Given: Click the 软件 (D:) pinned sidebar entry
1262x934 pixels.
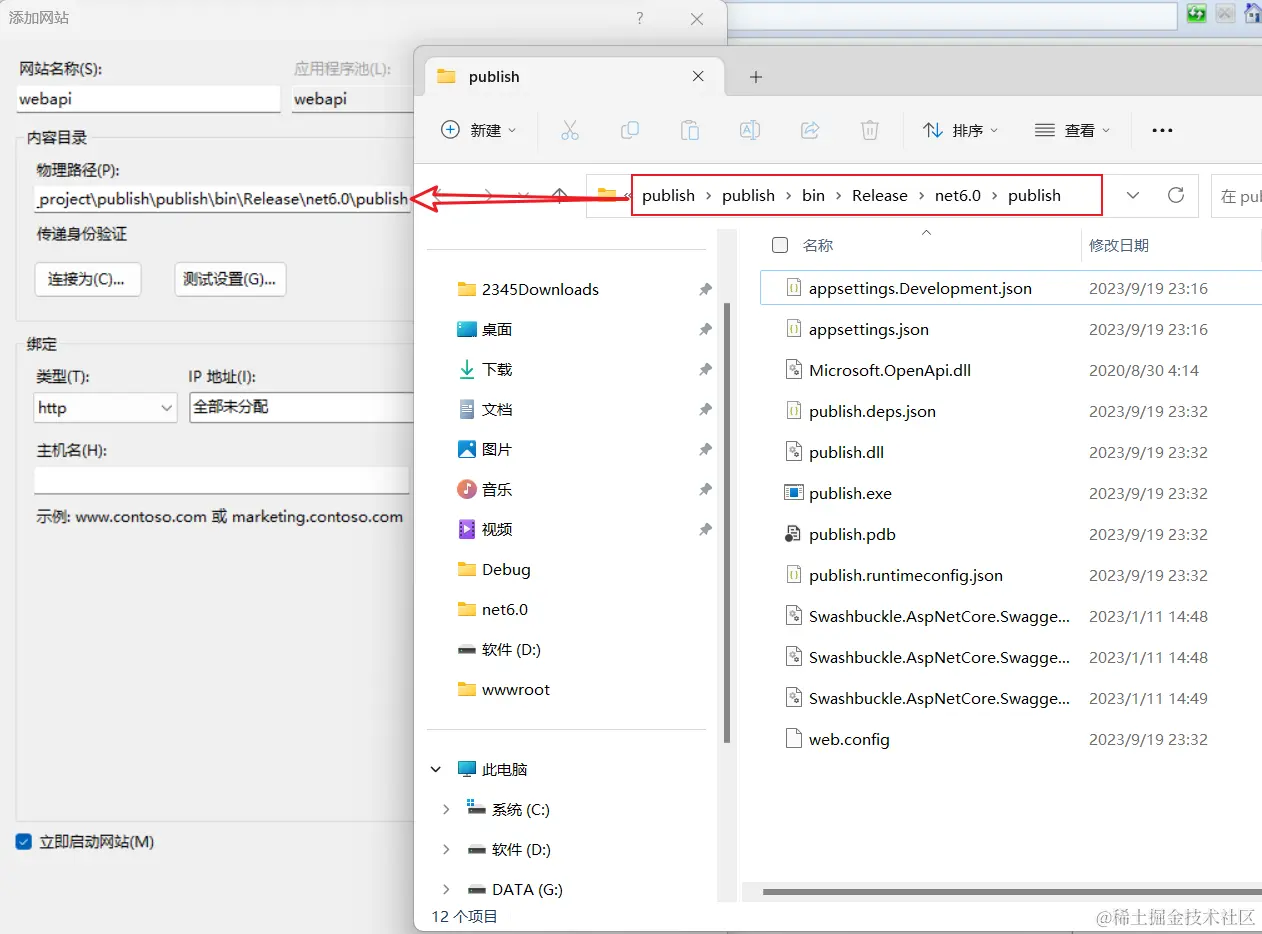Looking at the screenshot, I should click(499, 649).
